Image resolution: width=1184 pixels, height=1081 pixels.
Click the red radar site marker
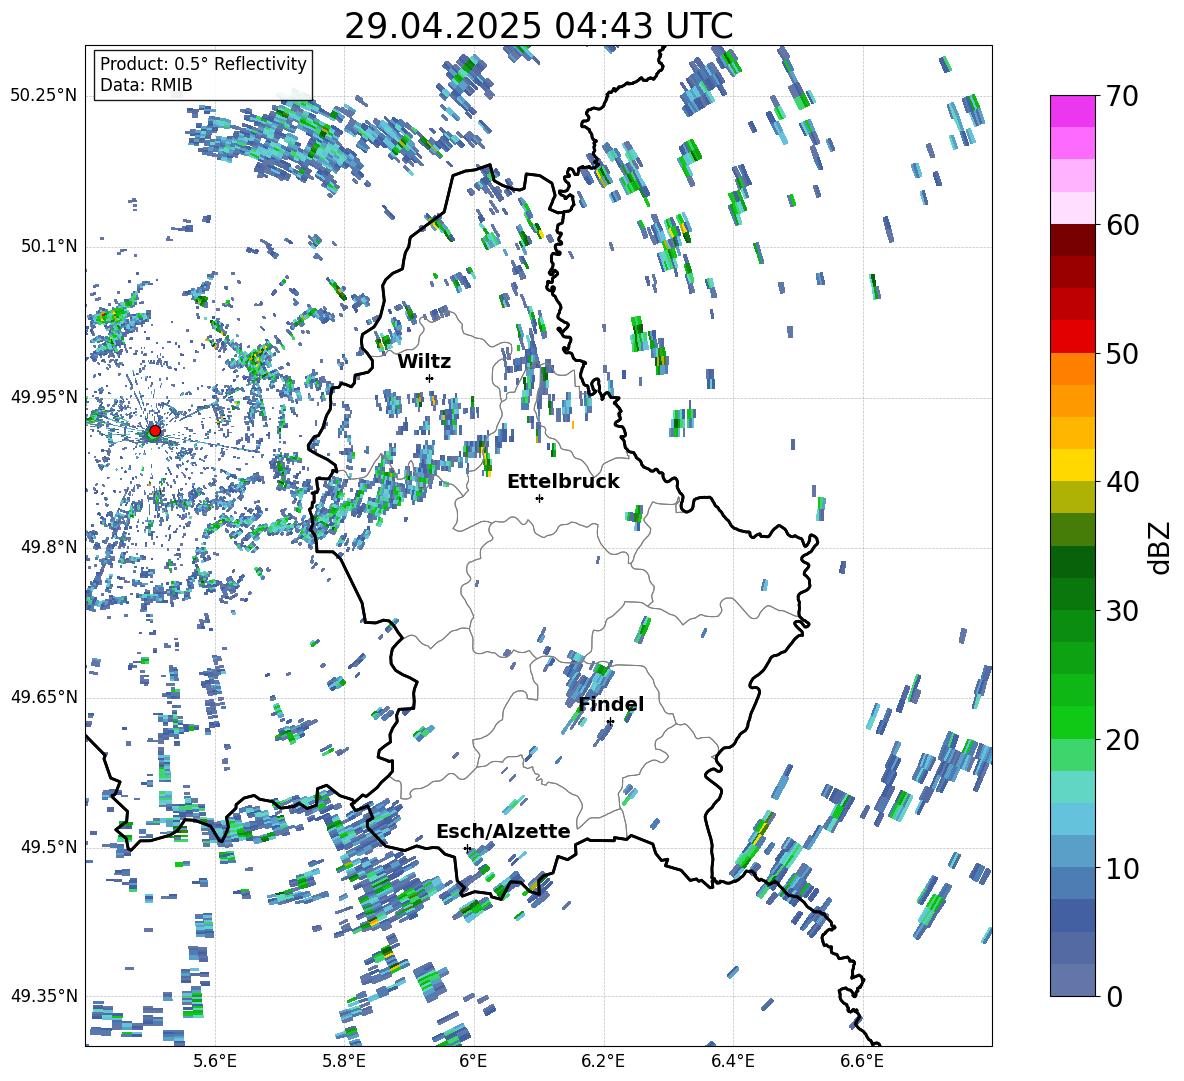[x=155, y=431]
